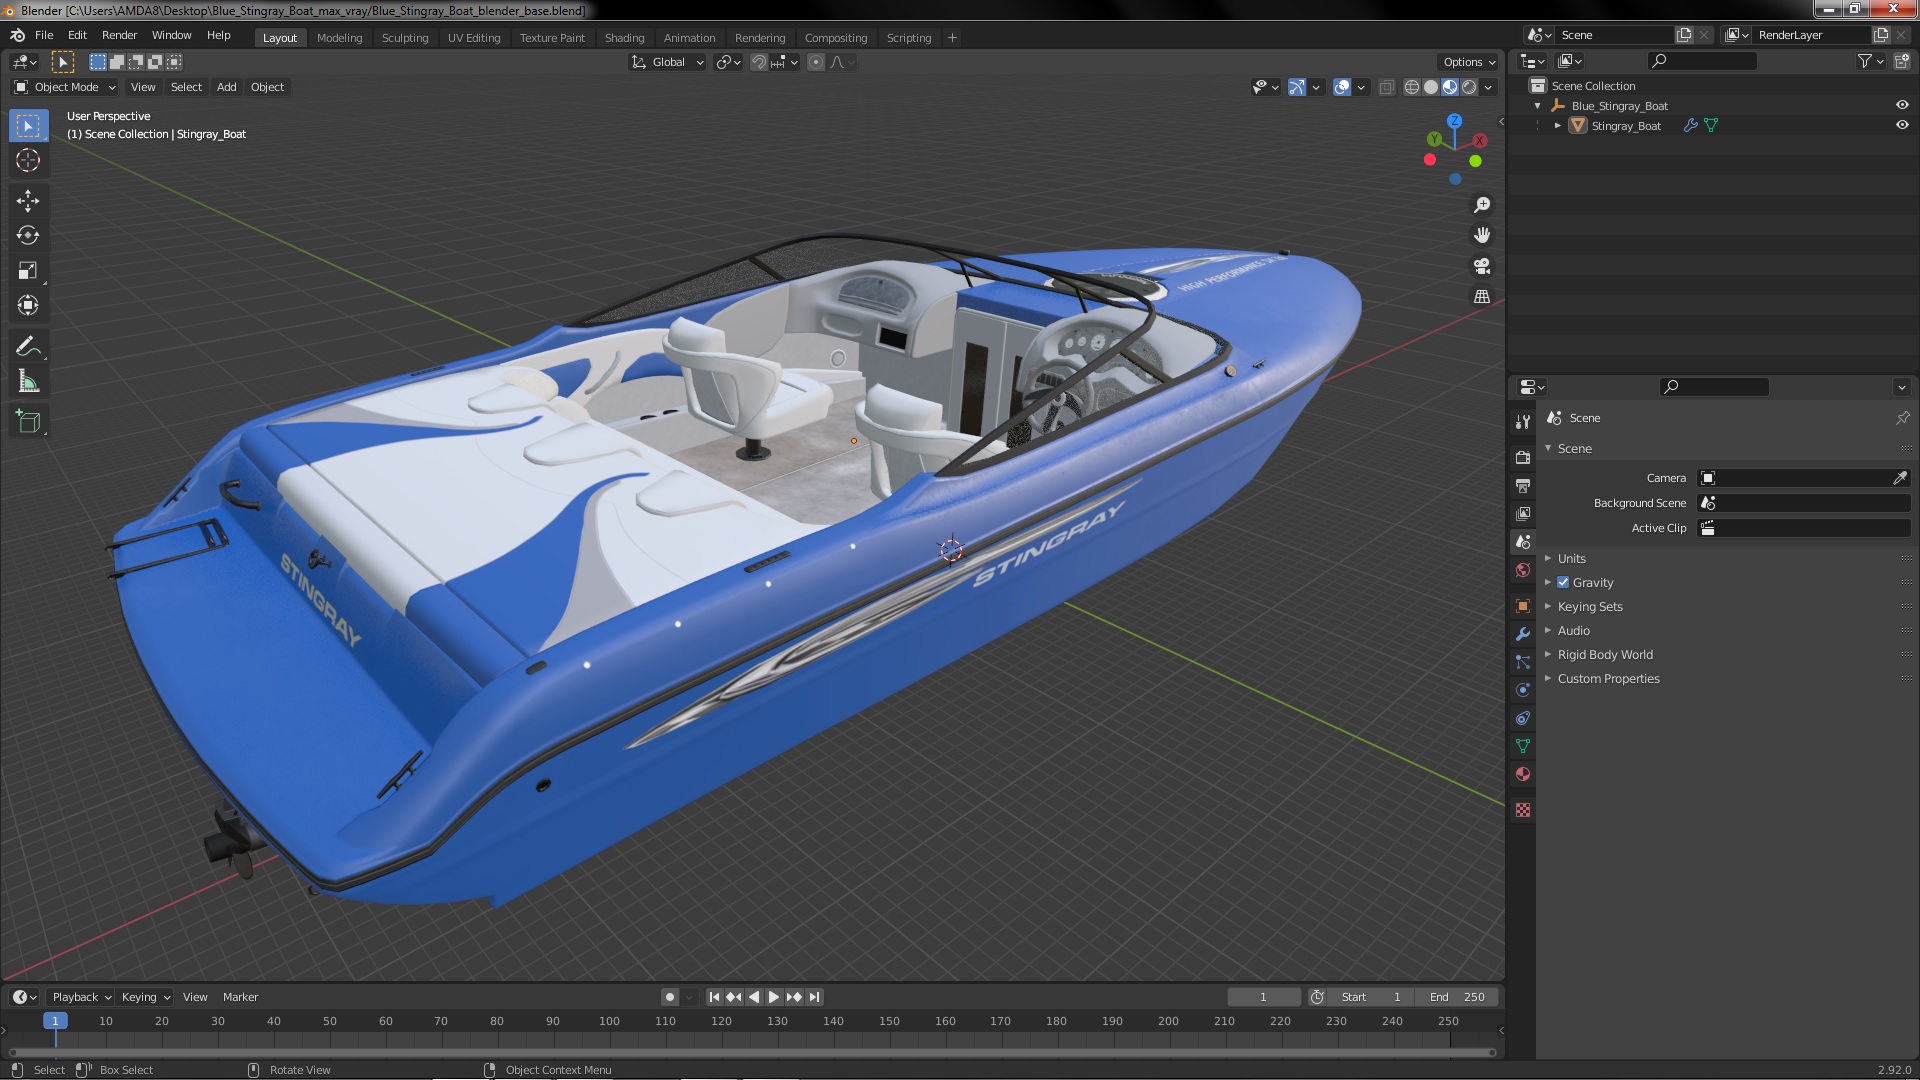Expand the Custom Properties panel
1920x1080 pixels.
1608,679
